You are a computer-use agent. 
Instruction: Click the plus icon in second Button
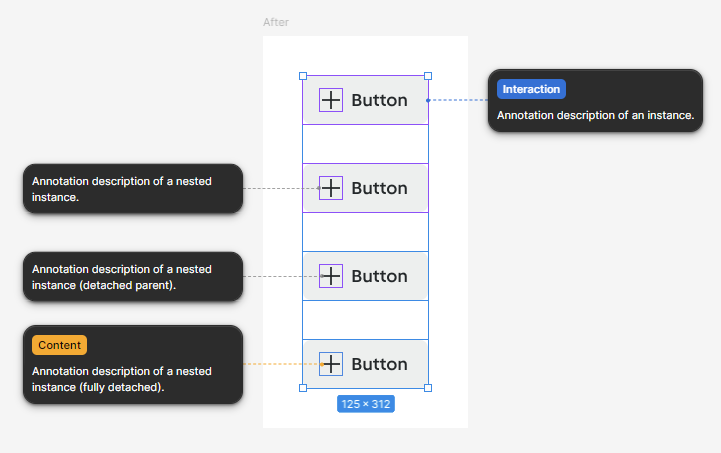[331, 188]
